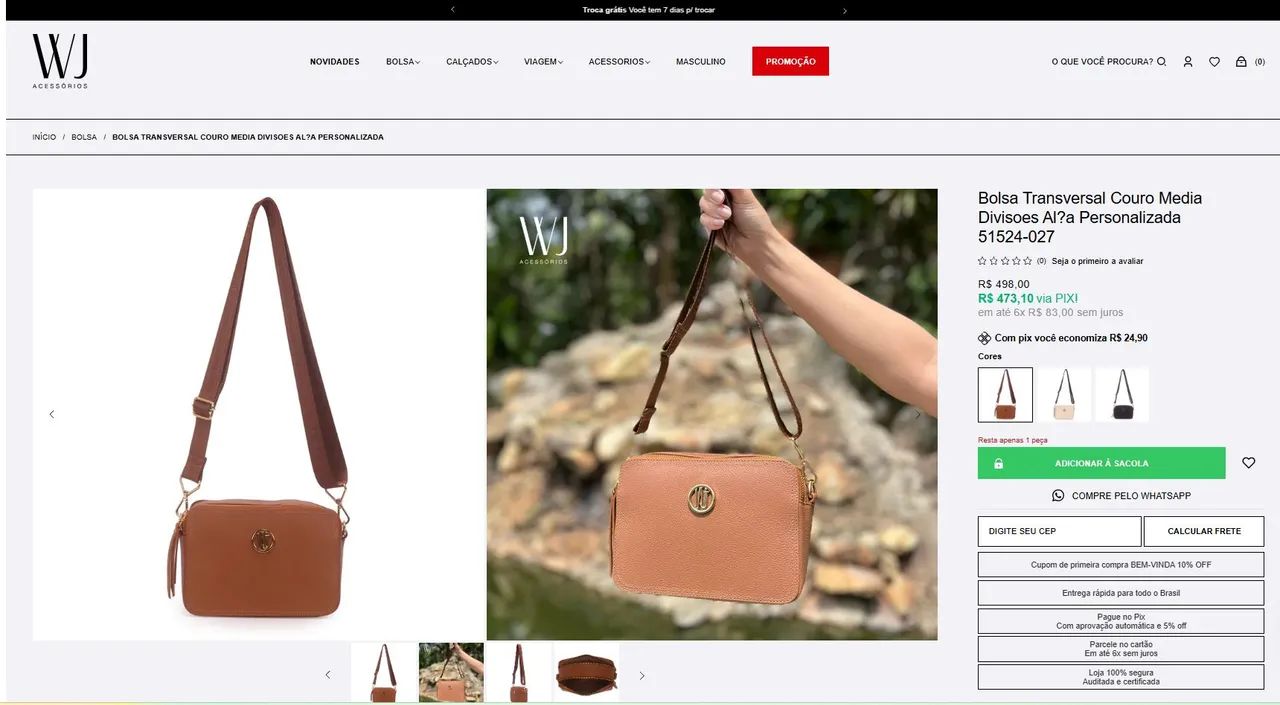Select first thumbnail of brown bag with strap
This screenshot has height=705, width=1280.
[384, 673]
